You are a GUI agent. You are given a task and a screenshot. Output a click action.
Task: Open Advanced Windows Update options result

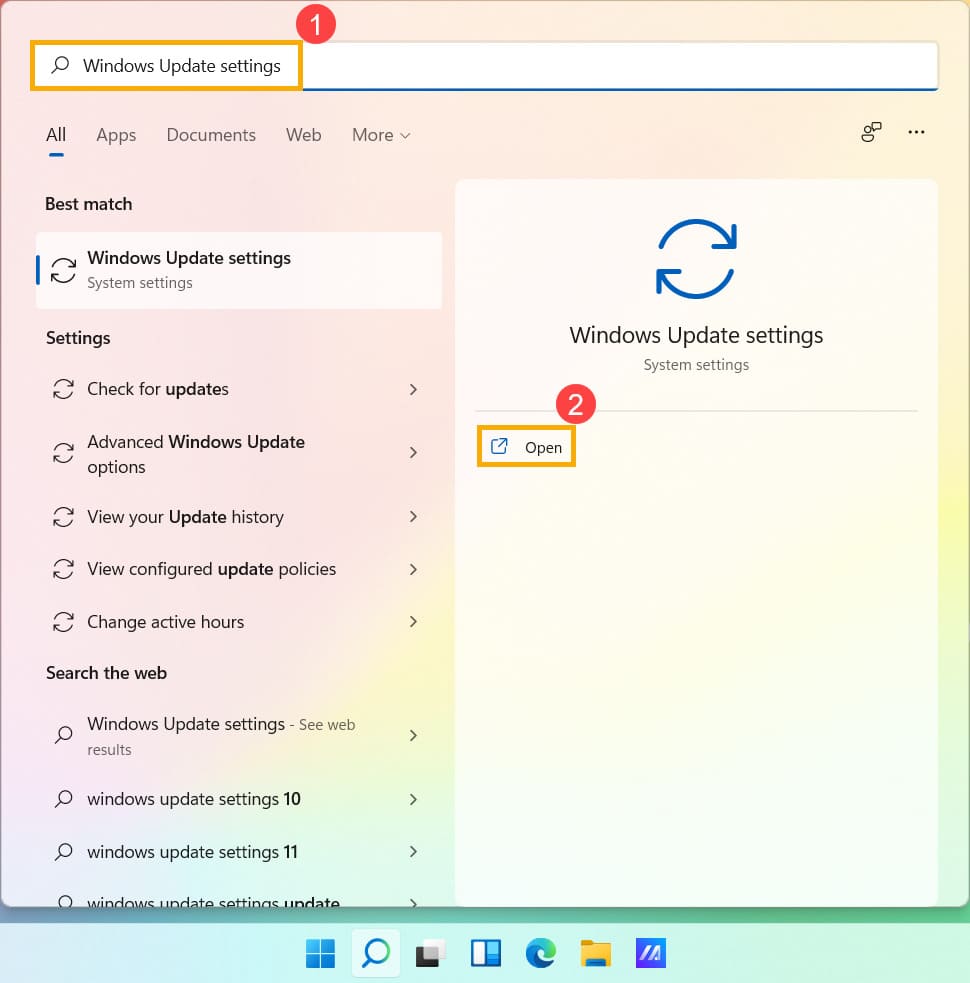point(196,454)
